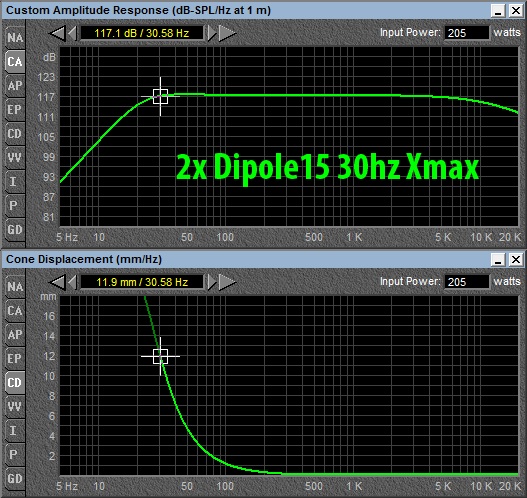Open AP tab in Custom Amplitude Response window
This screenshot has height=498, width=527.
click(x=15, y=86)
